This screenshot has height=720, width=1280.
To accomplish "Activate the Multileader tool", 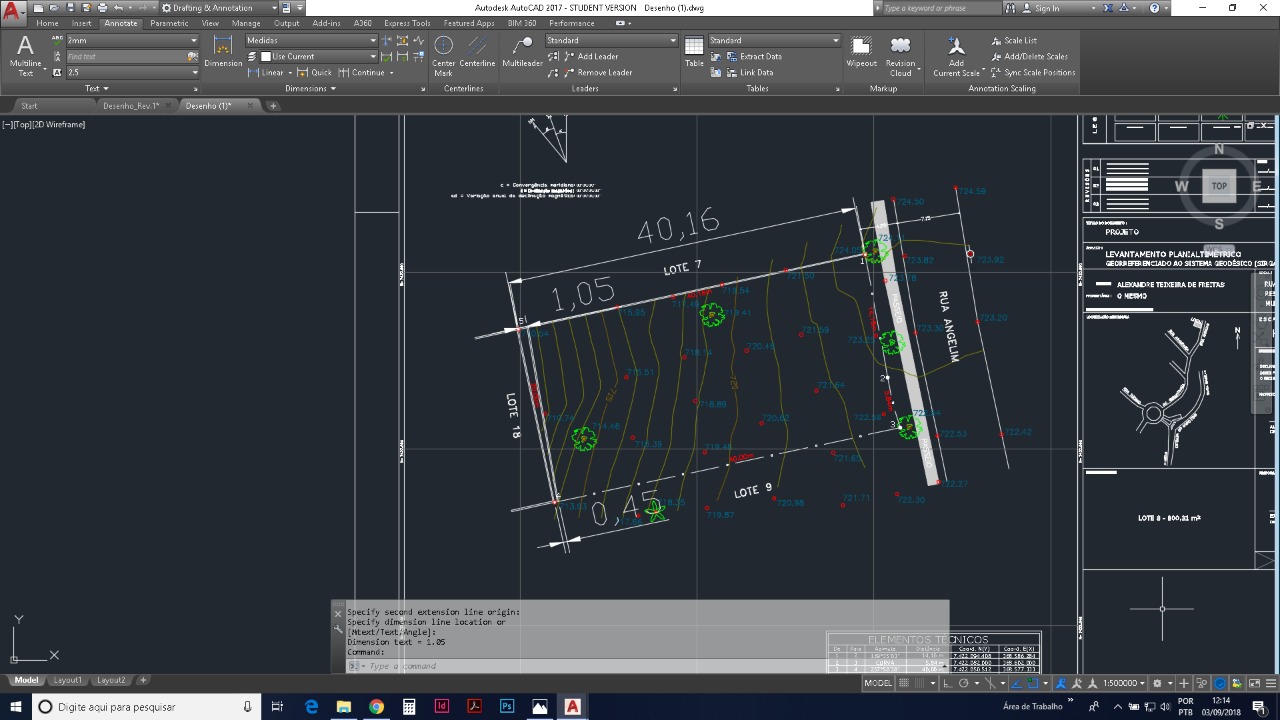I will tap(522, 52).
